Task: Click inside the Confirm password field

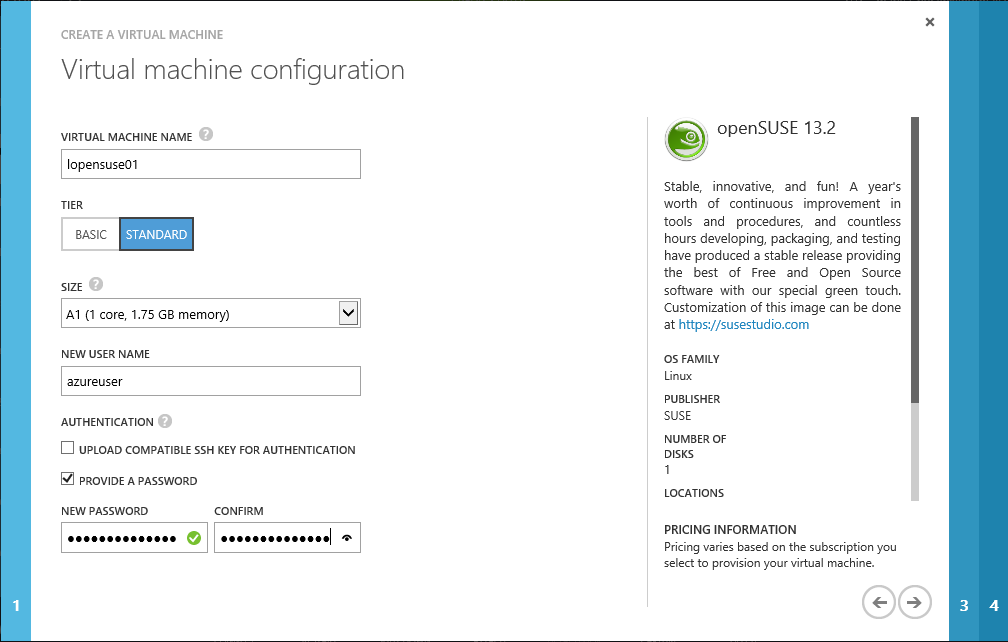Action: pos(287,538)
